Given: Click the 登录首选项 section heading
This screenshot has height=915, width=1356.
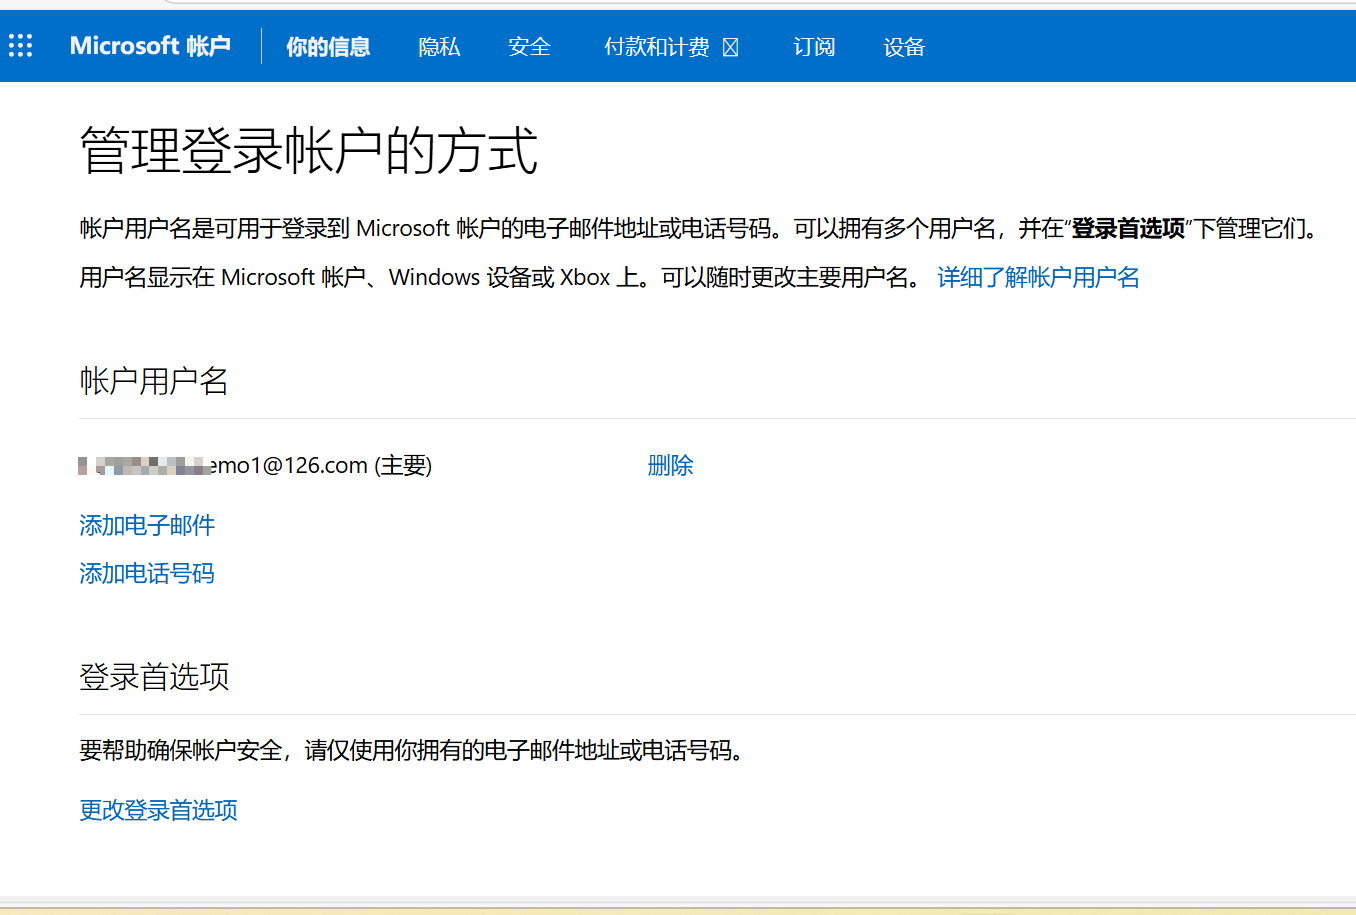Looking at the screenshot, I should tap(154, 677).
